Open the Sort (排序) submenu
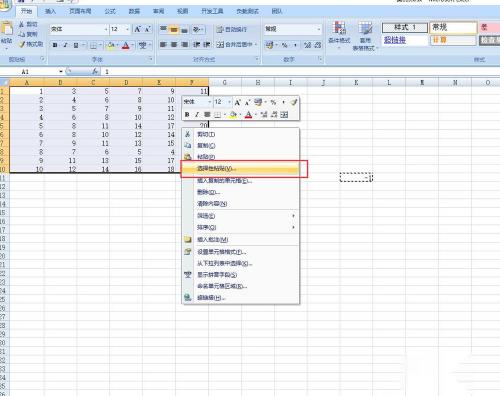This screenshot has height=396, width=500. 240,227
